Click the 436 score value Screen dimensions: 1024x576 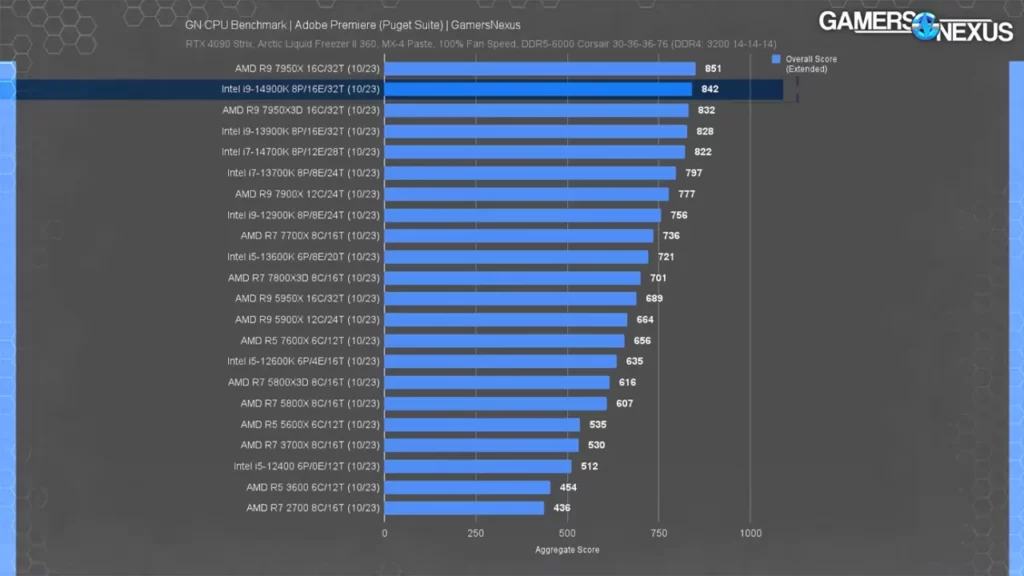click(561, 508)
